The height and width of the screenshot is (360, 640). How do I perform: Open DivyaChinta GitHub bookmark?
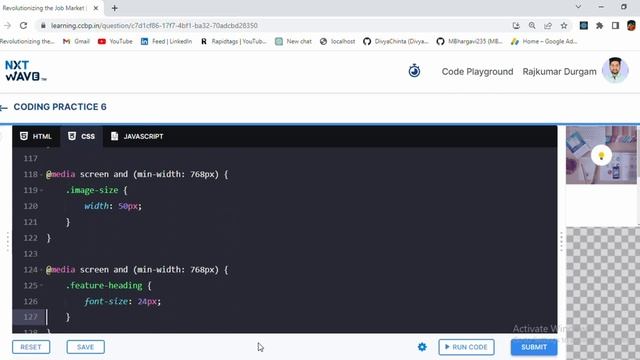pyautogui.click(x=396, y=41)
